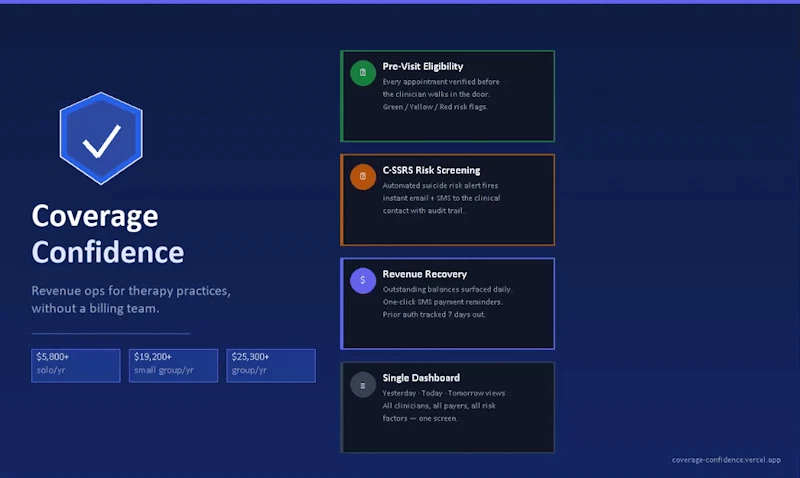Image resolution: width=800 pixels, height=478 pixels.
Task: Open the Pre-Visit Eligibility card
Action: pos(447,96)
